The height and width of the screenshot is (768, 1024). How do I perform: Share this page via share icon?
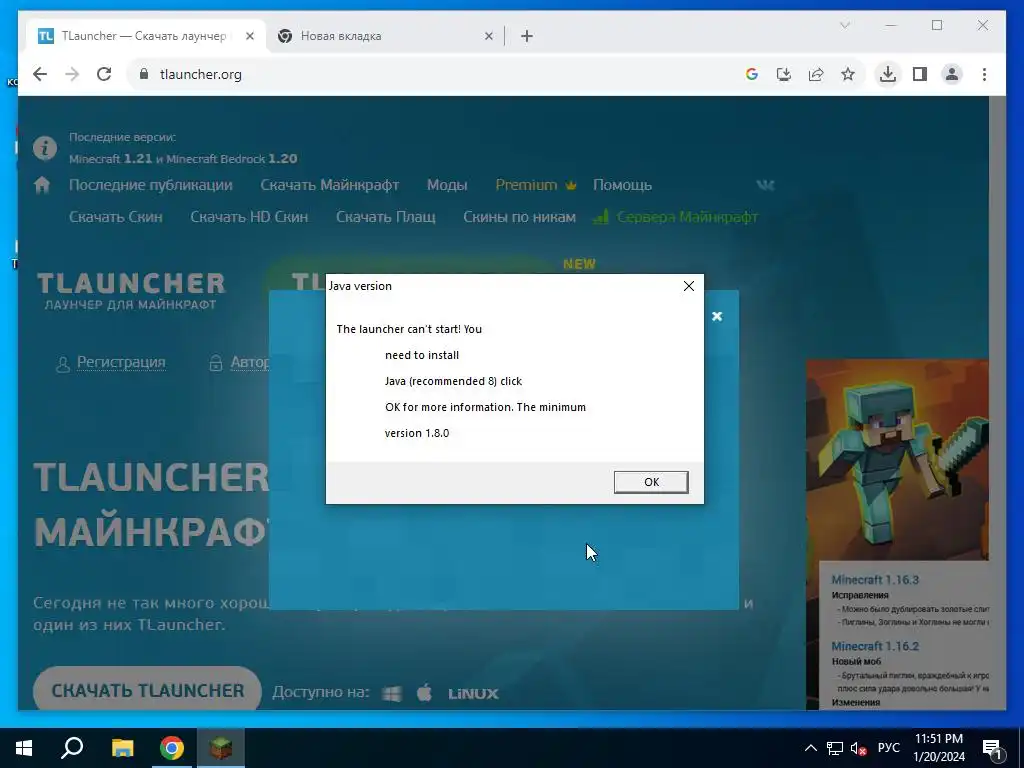(x=816, y=74)
